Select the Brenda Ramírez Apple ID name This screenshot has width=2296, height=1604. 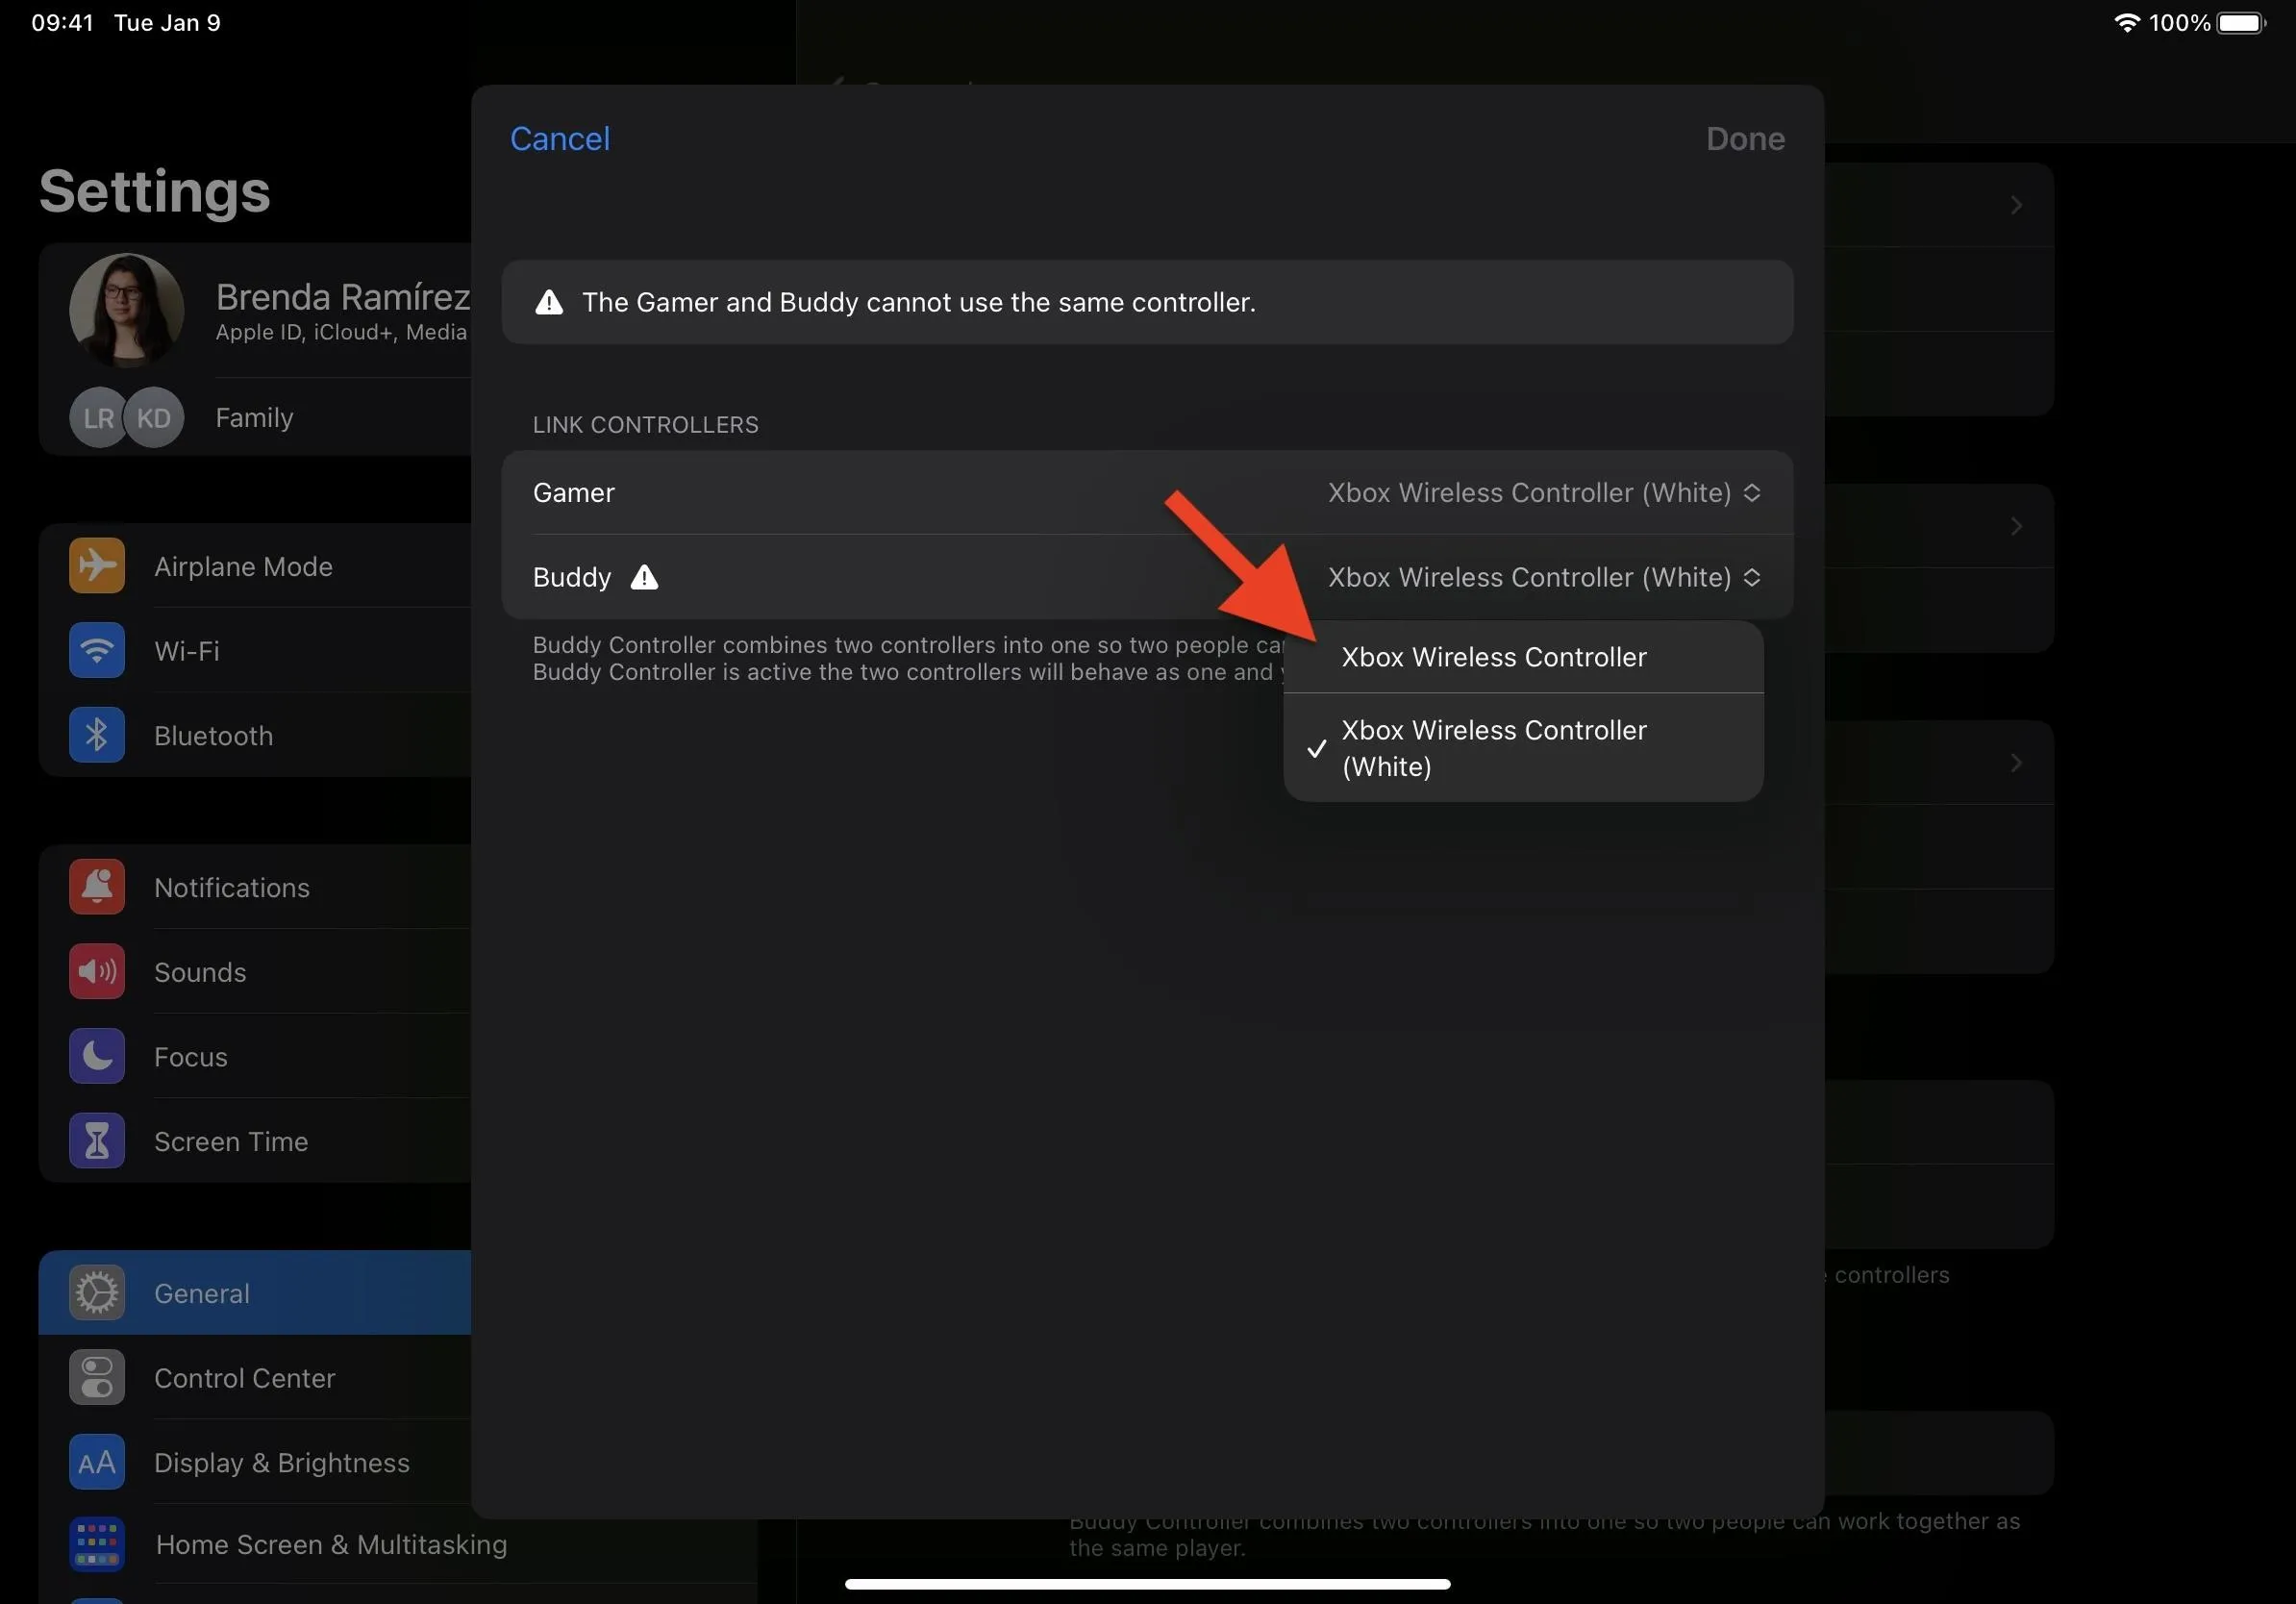[343, 297]
